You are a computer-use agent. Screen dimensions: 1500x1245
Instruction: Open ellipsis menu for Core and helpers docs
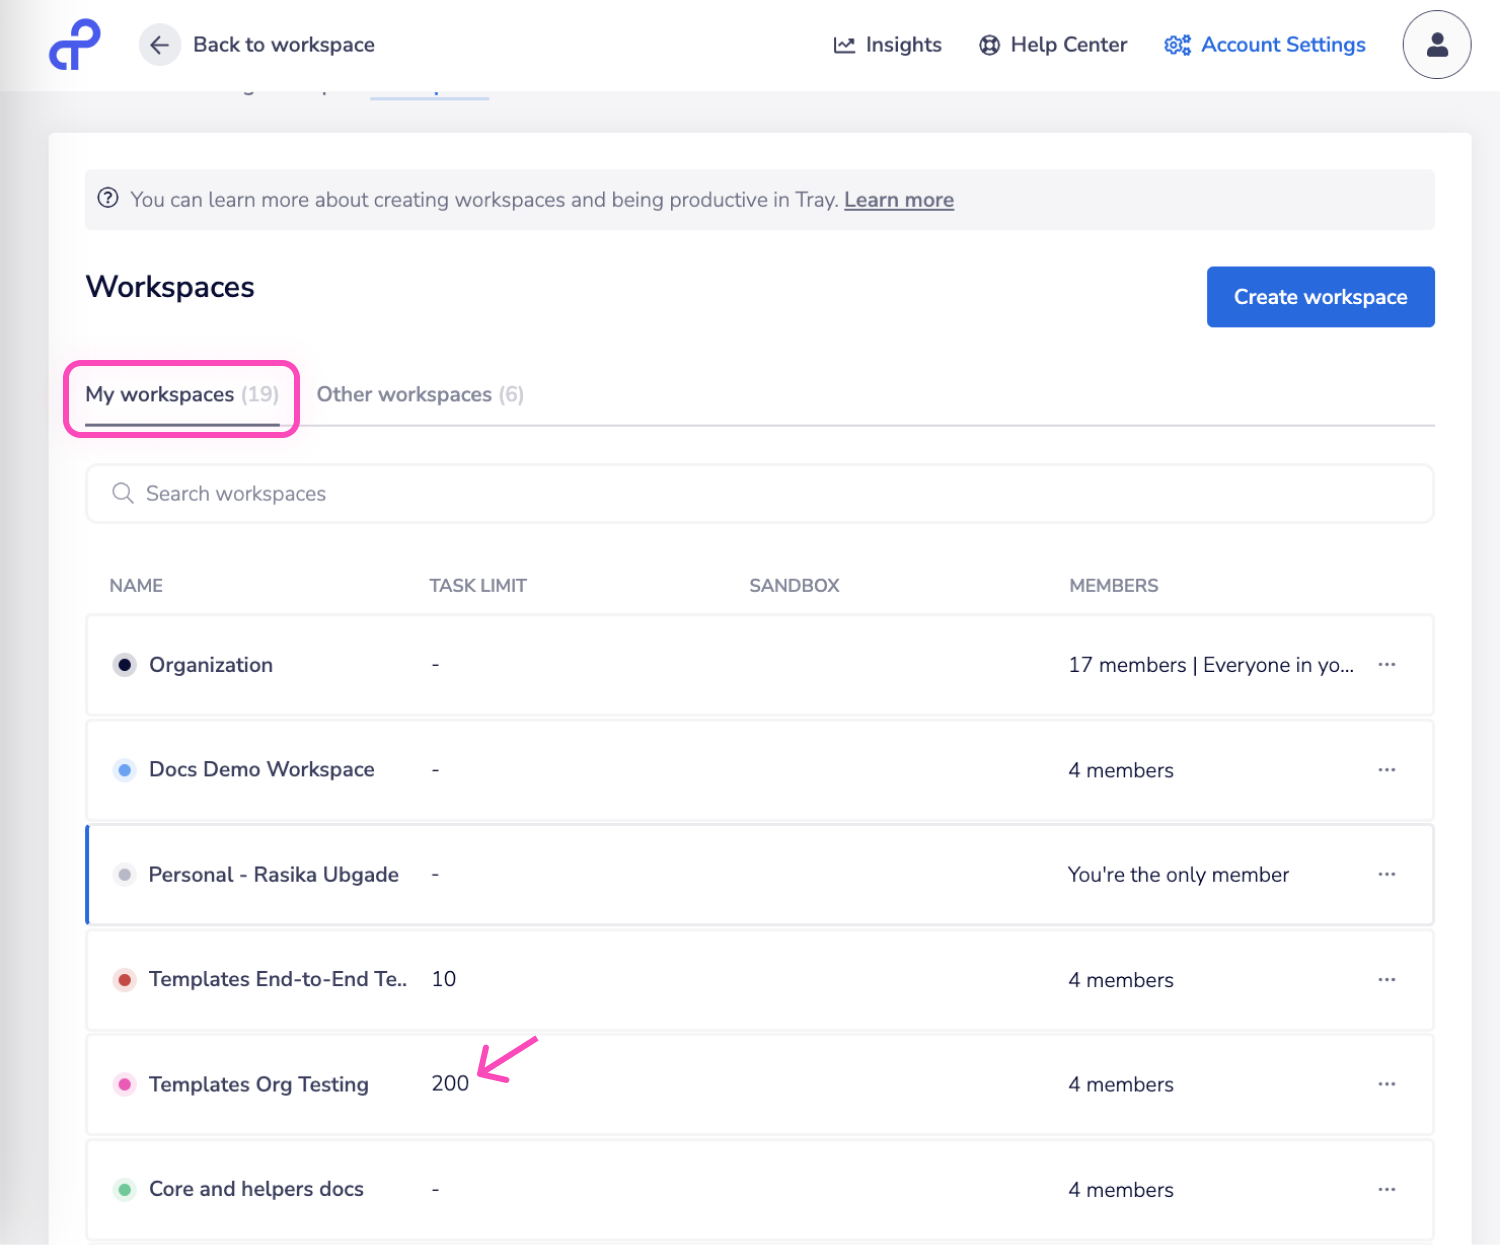(1386, 1189)
